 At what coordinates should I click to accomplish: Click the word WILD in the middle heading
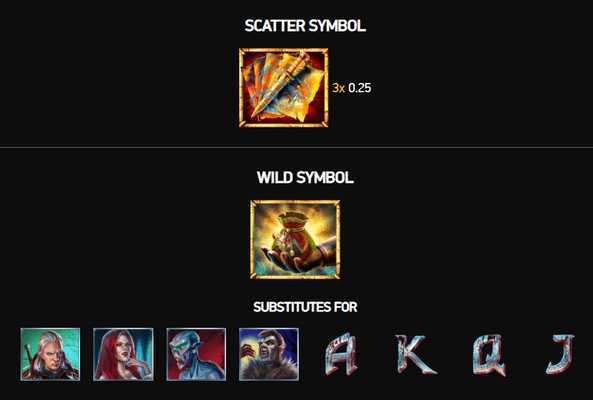(274, 177)
